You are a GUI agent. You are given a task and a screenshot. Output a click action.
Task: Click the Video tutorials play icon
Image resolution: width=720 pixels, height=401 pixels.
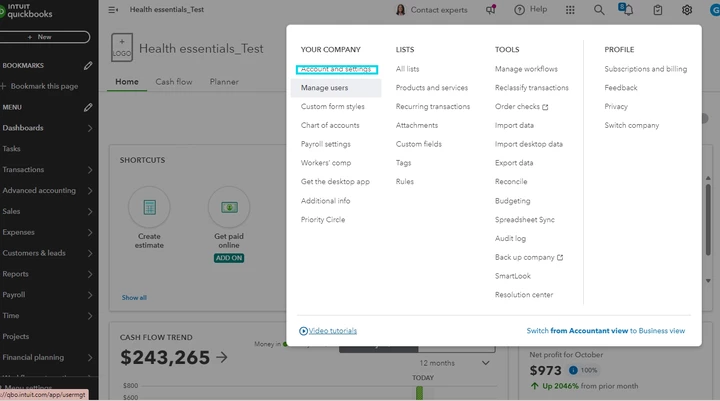pyautogui.click(x=303, y=331)
